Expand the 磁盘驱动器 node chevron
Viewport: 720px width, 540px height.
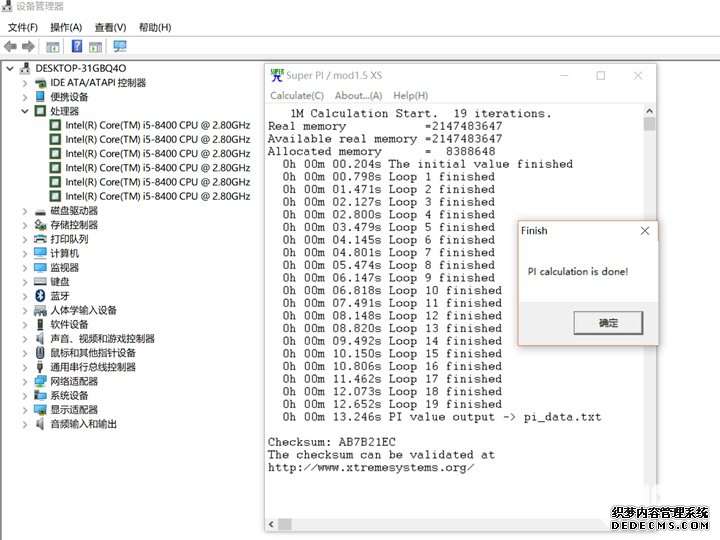(25, 211)
